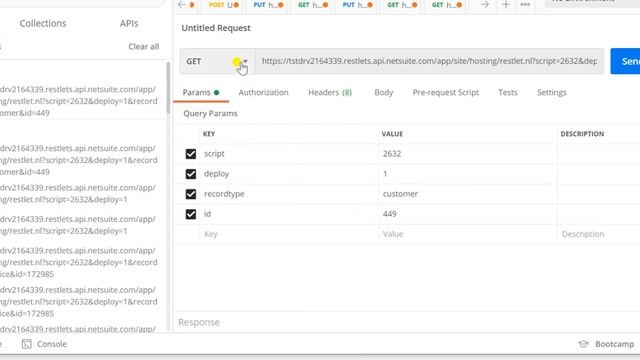This screenshot has height=360, width=640.
Task: Click the recordtype key cell
Action: coord(289,194)
